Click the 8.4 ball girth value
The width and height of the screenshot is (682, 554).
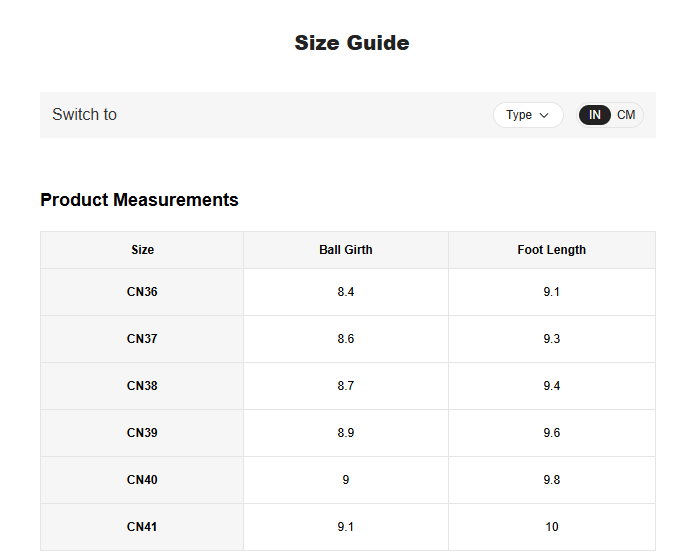click(x=345, y=292)
